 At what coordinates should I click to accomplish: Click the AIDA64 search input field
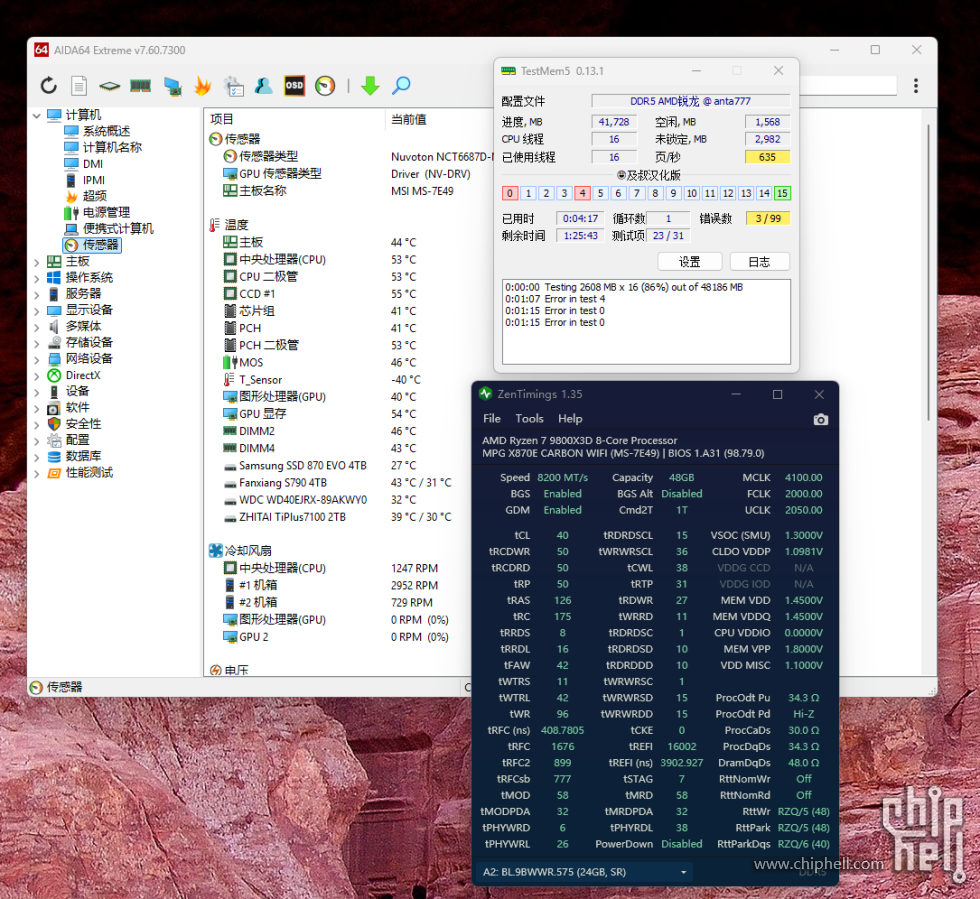pos(849,86)
